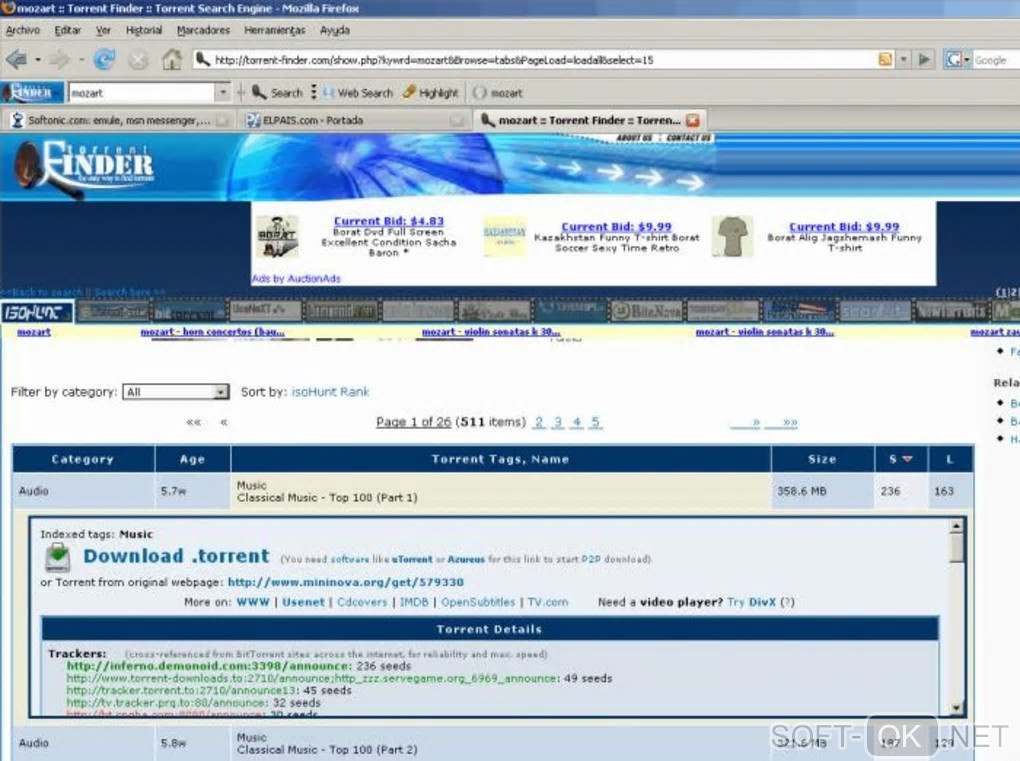Open the address bar history dropdown
Screen dimensions: 1020x761
[x=904, y=60]
